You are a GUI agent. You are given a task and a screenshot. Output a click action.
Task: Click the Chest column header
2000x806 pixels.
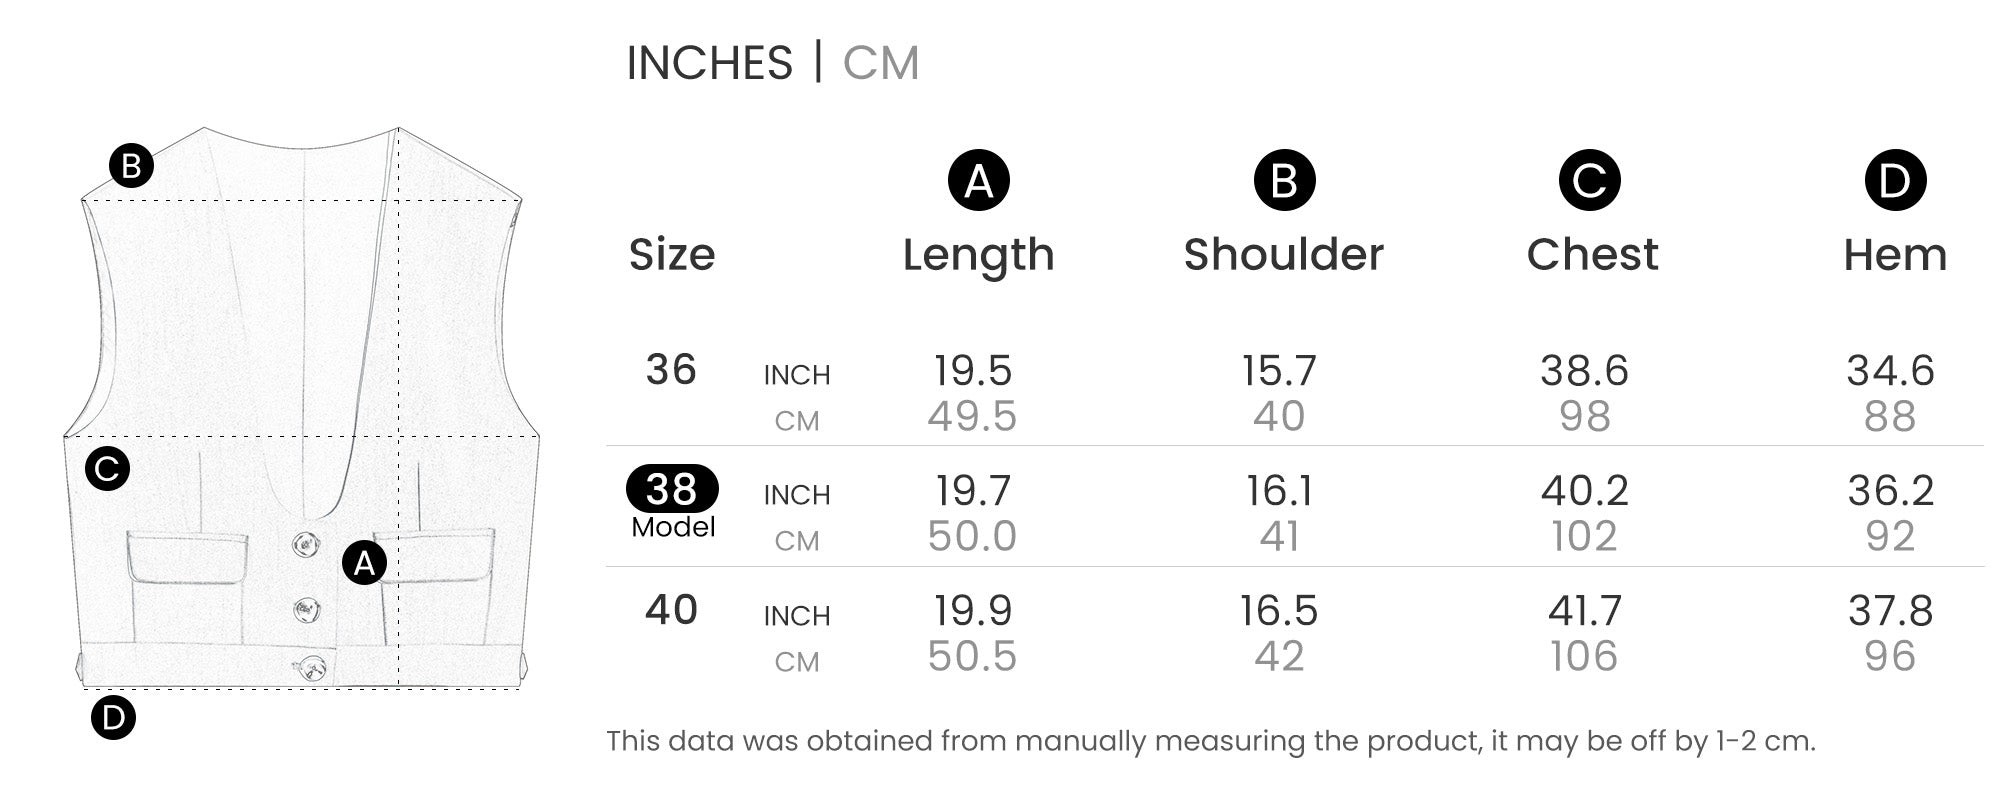(1592, 255)
